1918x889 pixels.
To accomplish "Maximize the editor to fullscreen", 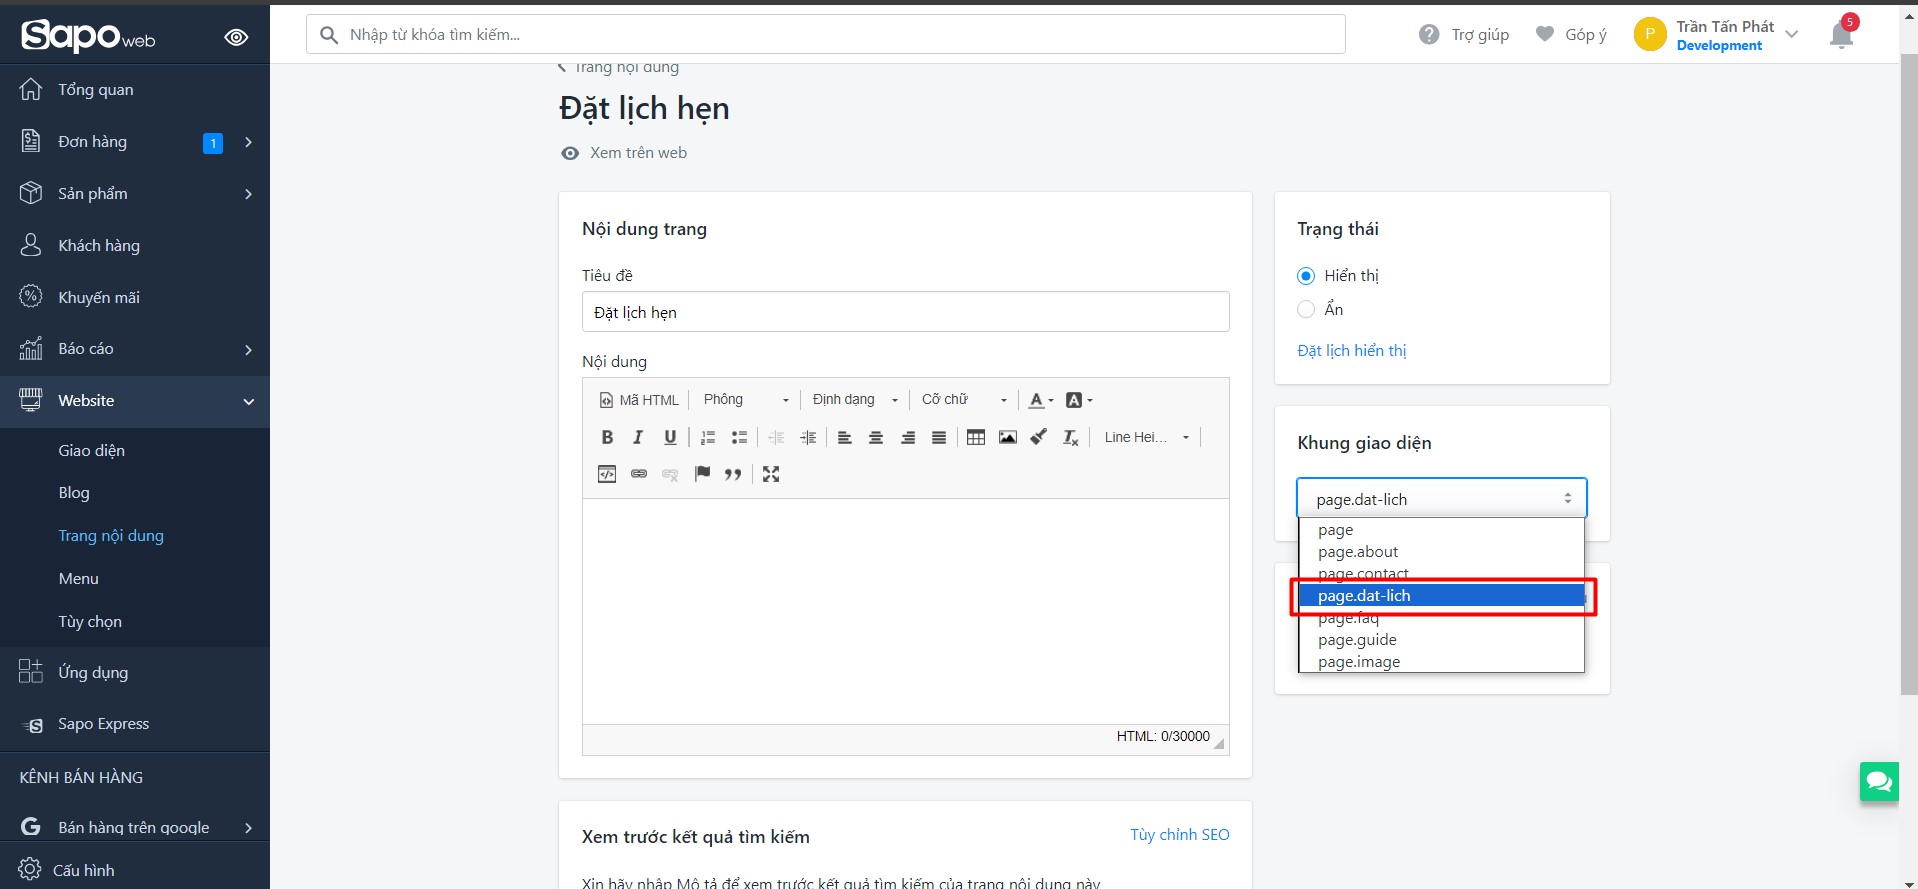I will pyautogui.click(x=771, y=474).
